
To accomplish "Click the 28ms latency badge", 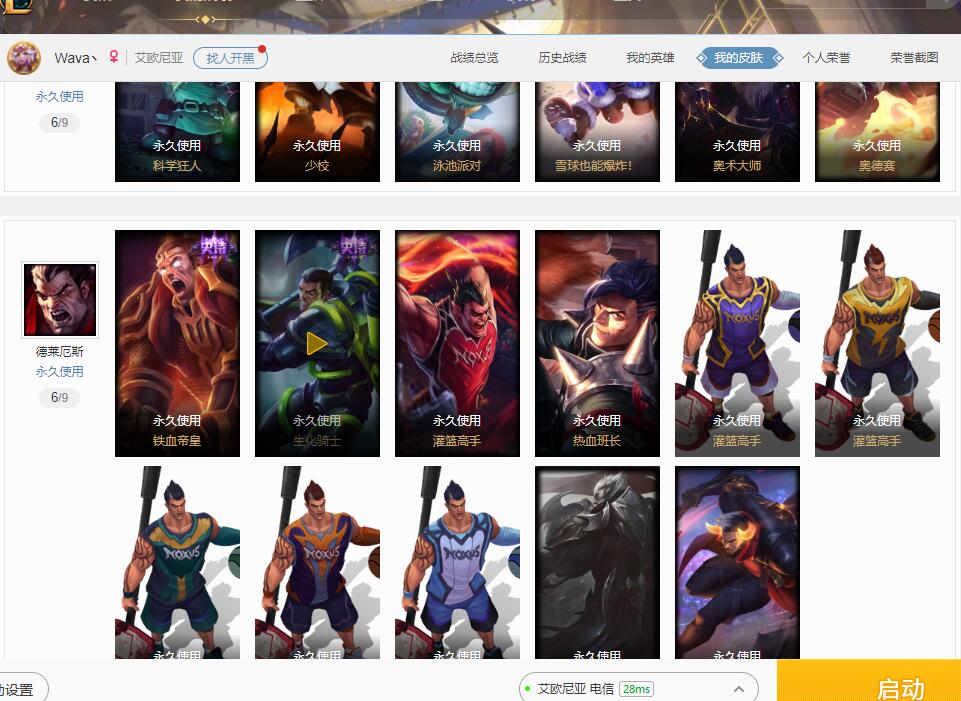I will [x=636, y=689].
